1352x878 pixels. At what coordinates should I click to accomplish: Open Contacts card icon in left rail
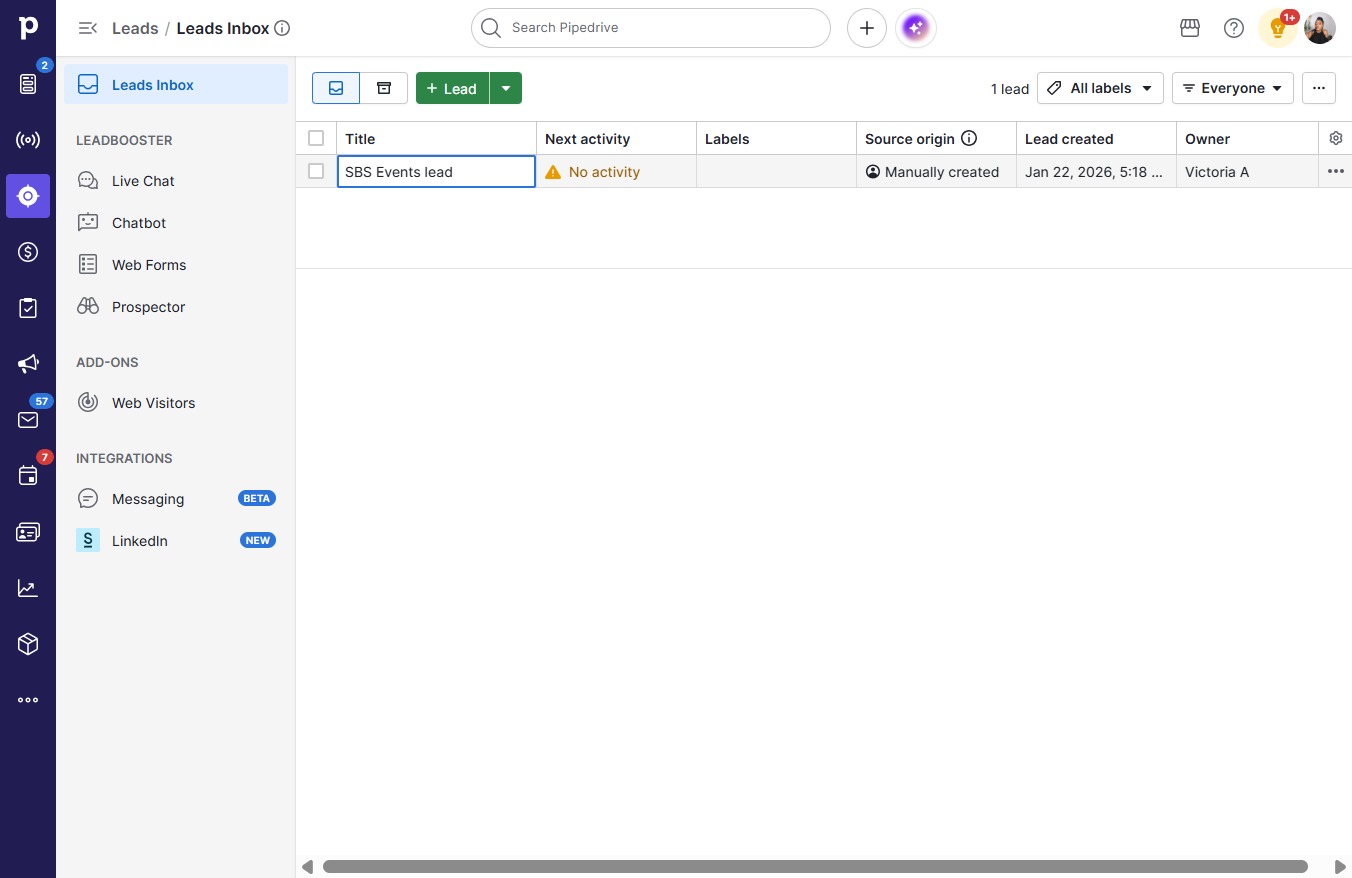[28, 532]
